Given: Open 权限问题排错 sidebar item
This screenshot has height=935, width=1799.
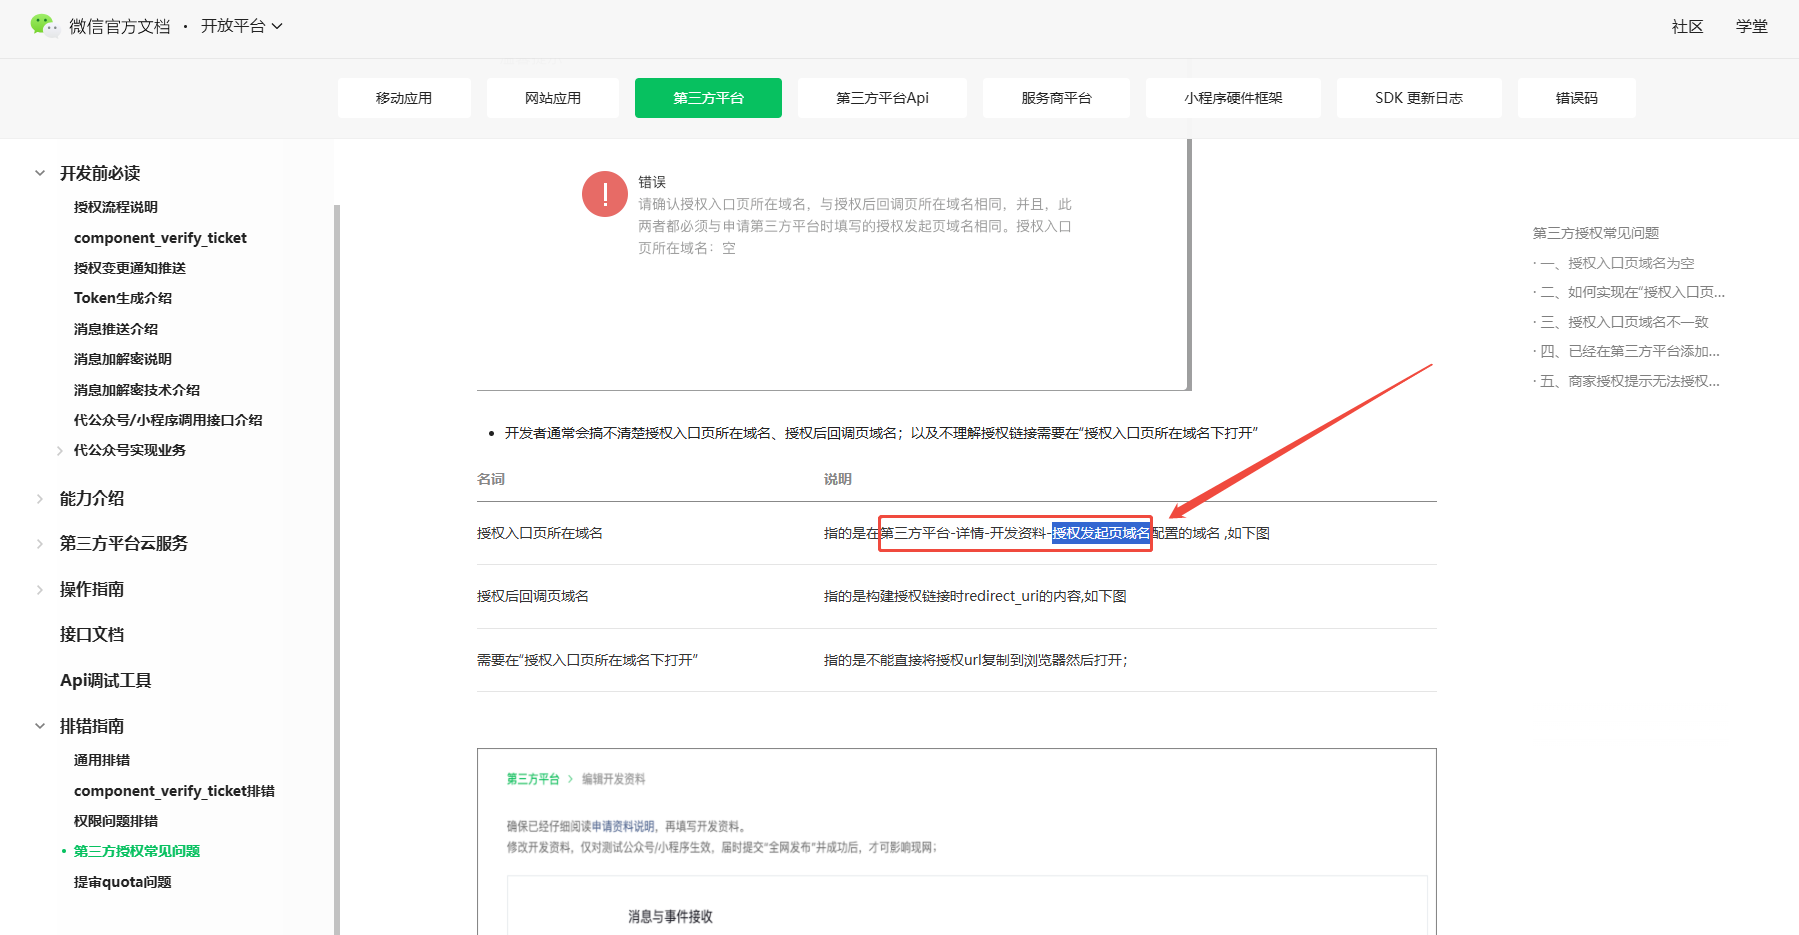Looking at the screenshot, I should point(116,821).
